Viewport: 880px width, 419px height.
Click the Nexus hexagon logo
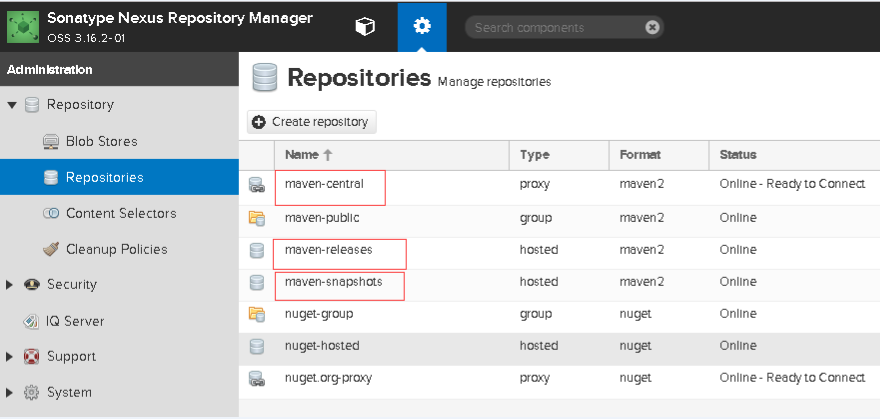(23, 26)
